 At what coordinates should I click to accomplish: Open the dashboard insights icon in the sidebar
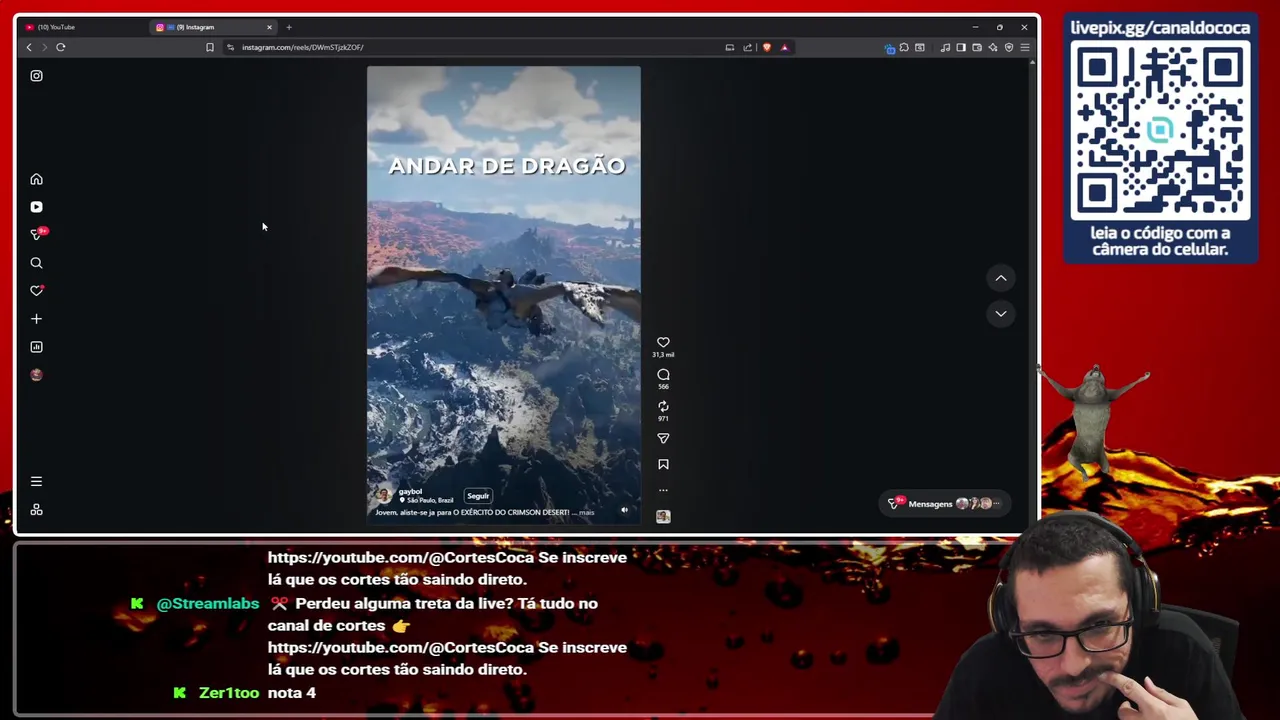coord(36,347)
